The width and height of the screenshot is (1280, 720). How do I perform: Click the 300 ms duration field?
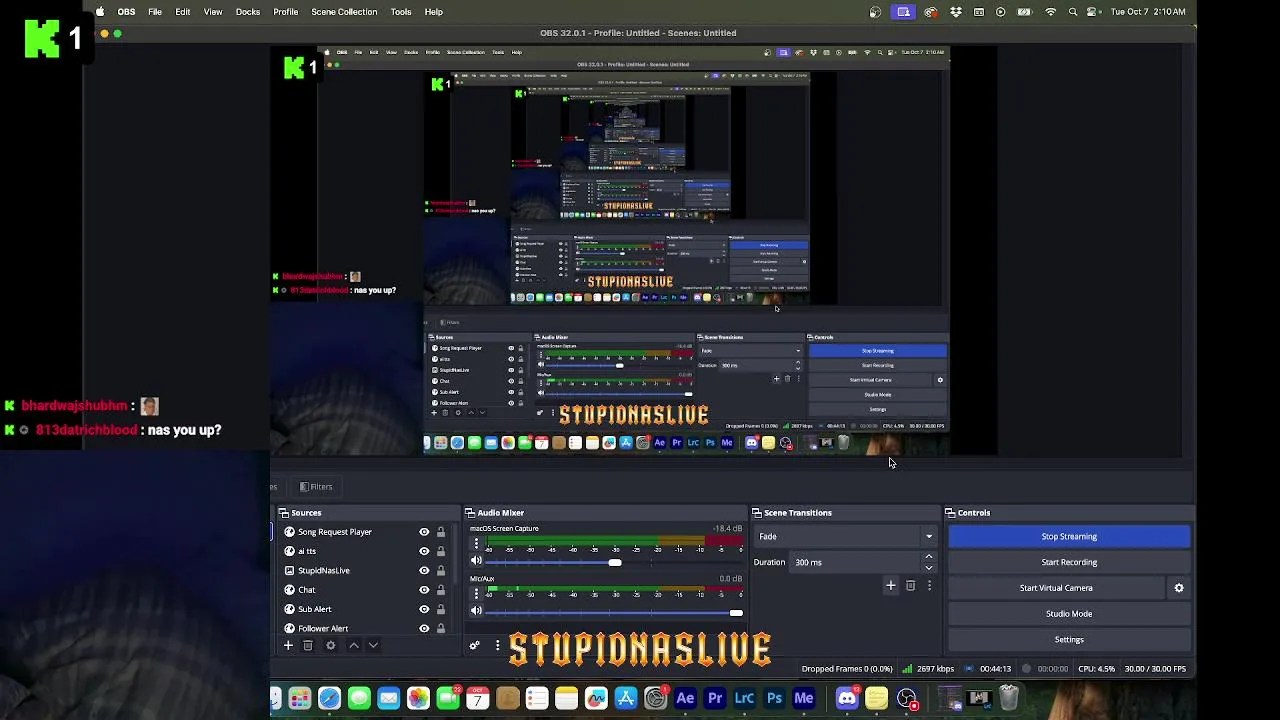click(x=855, y=562)
